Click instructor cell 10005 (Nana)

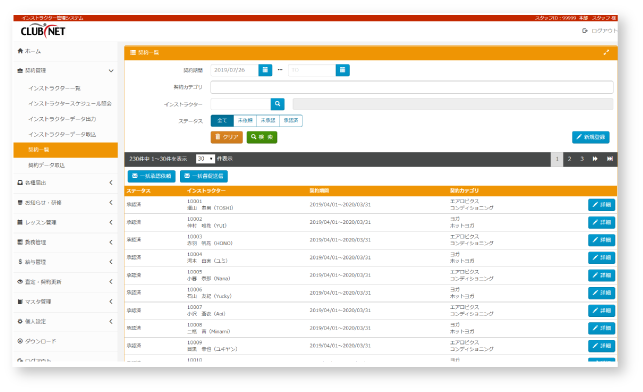click(208, 275)
